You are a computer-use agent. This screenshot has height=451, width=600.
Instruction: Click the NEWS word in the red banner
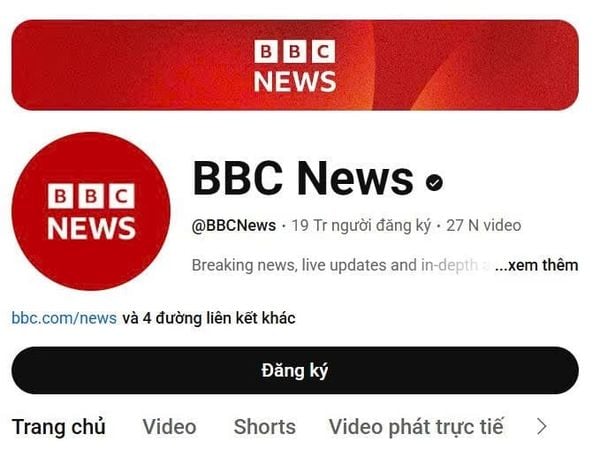tap(295, 81)
